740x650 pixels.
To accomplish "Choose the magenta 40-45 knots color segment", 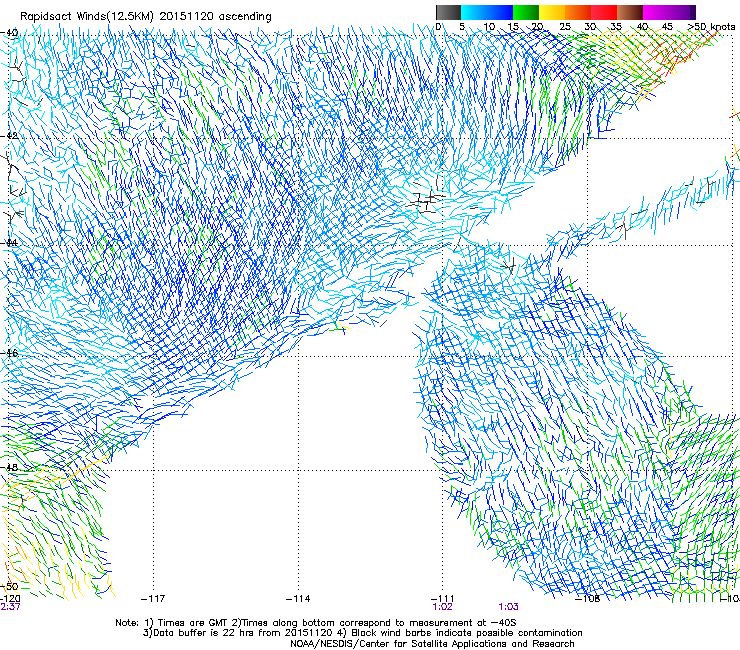I will tap(656, 12).
